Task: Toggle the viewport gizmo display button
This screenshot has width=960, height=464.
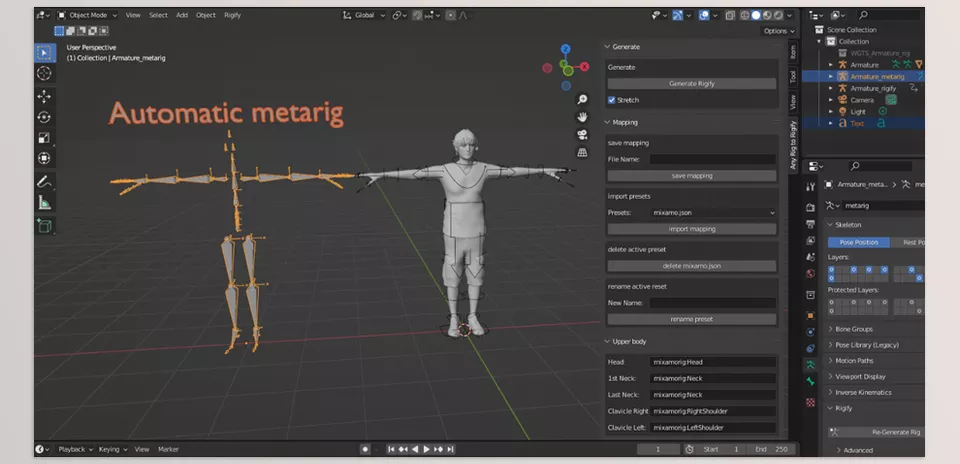Action: click(678, 15)
